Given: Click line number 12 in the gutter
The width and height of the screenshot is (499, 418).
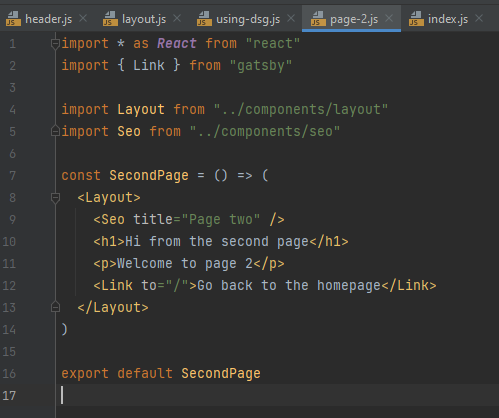Looking at the screenshot, I should click(9, 286).
